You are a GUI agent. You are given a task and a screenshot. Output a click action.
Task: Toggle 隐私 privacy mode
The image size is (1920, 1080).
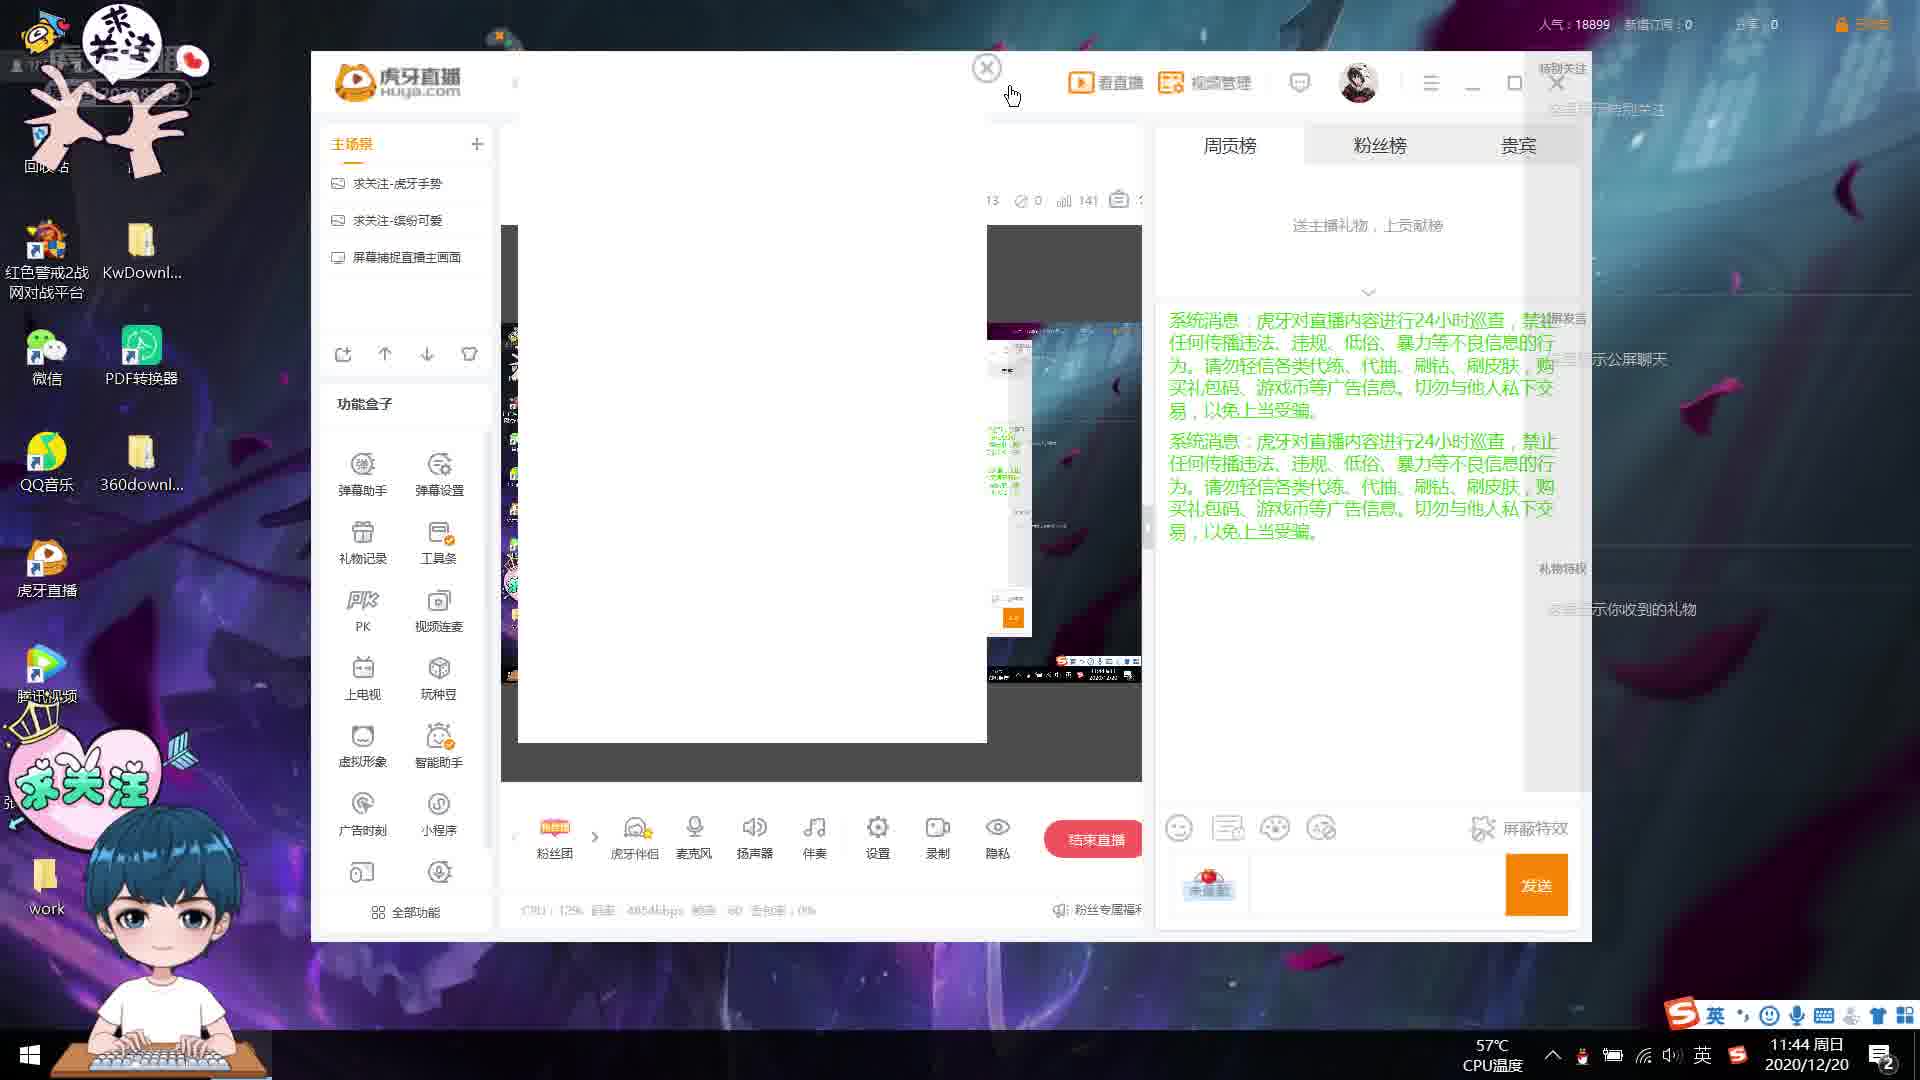coord(997,838)
